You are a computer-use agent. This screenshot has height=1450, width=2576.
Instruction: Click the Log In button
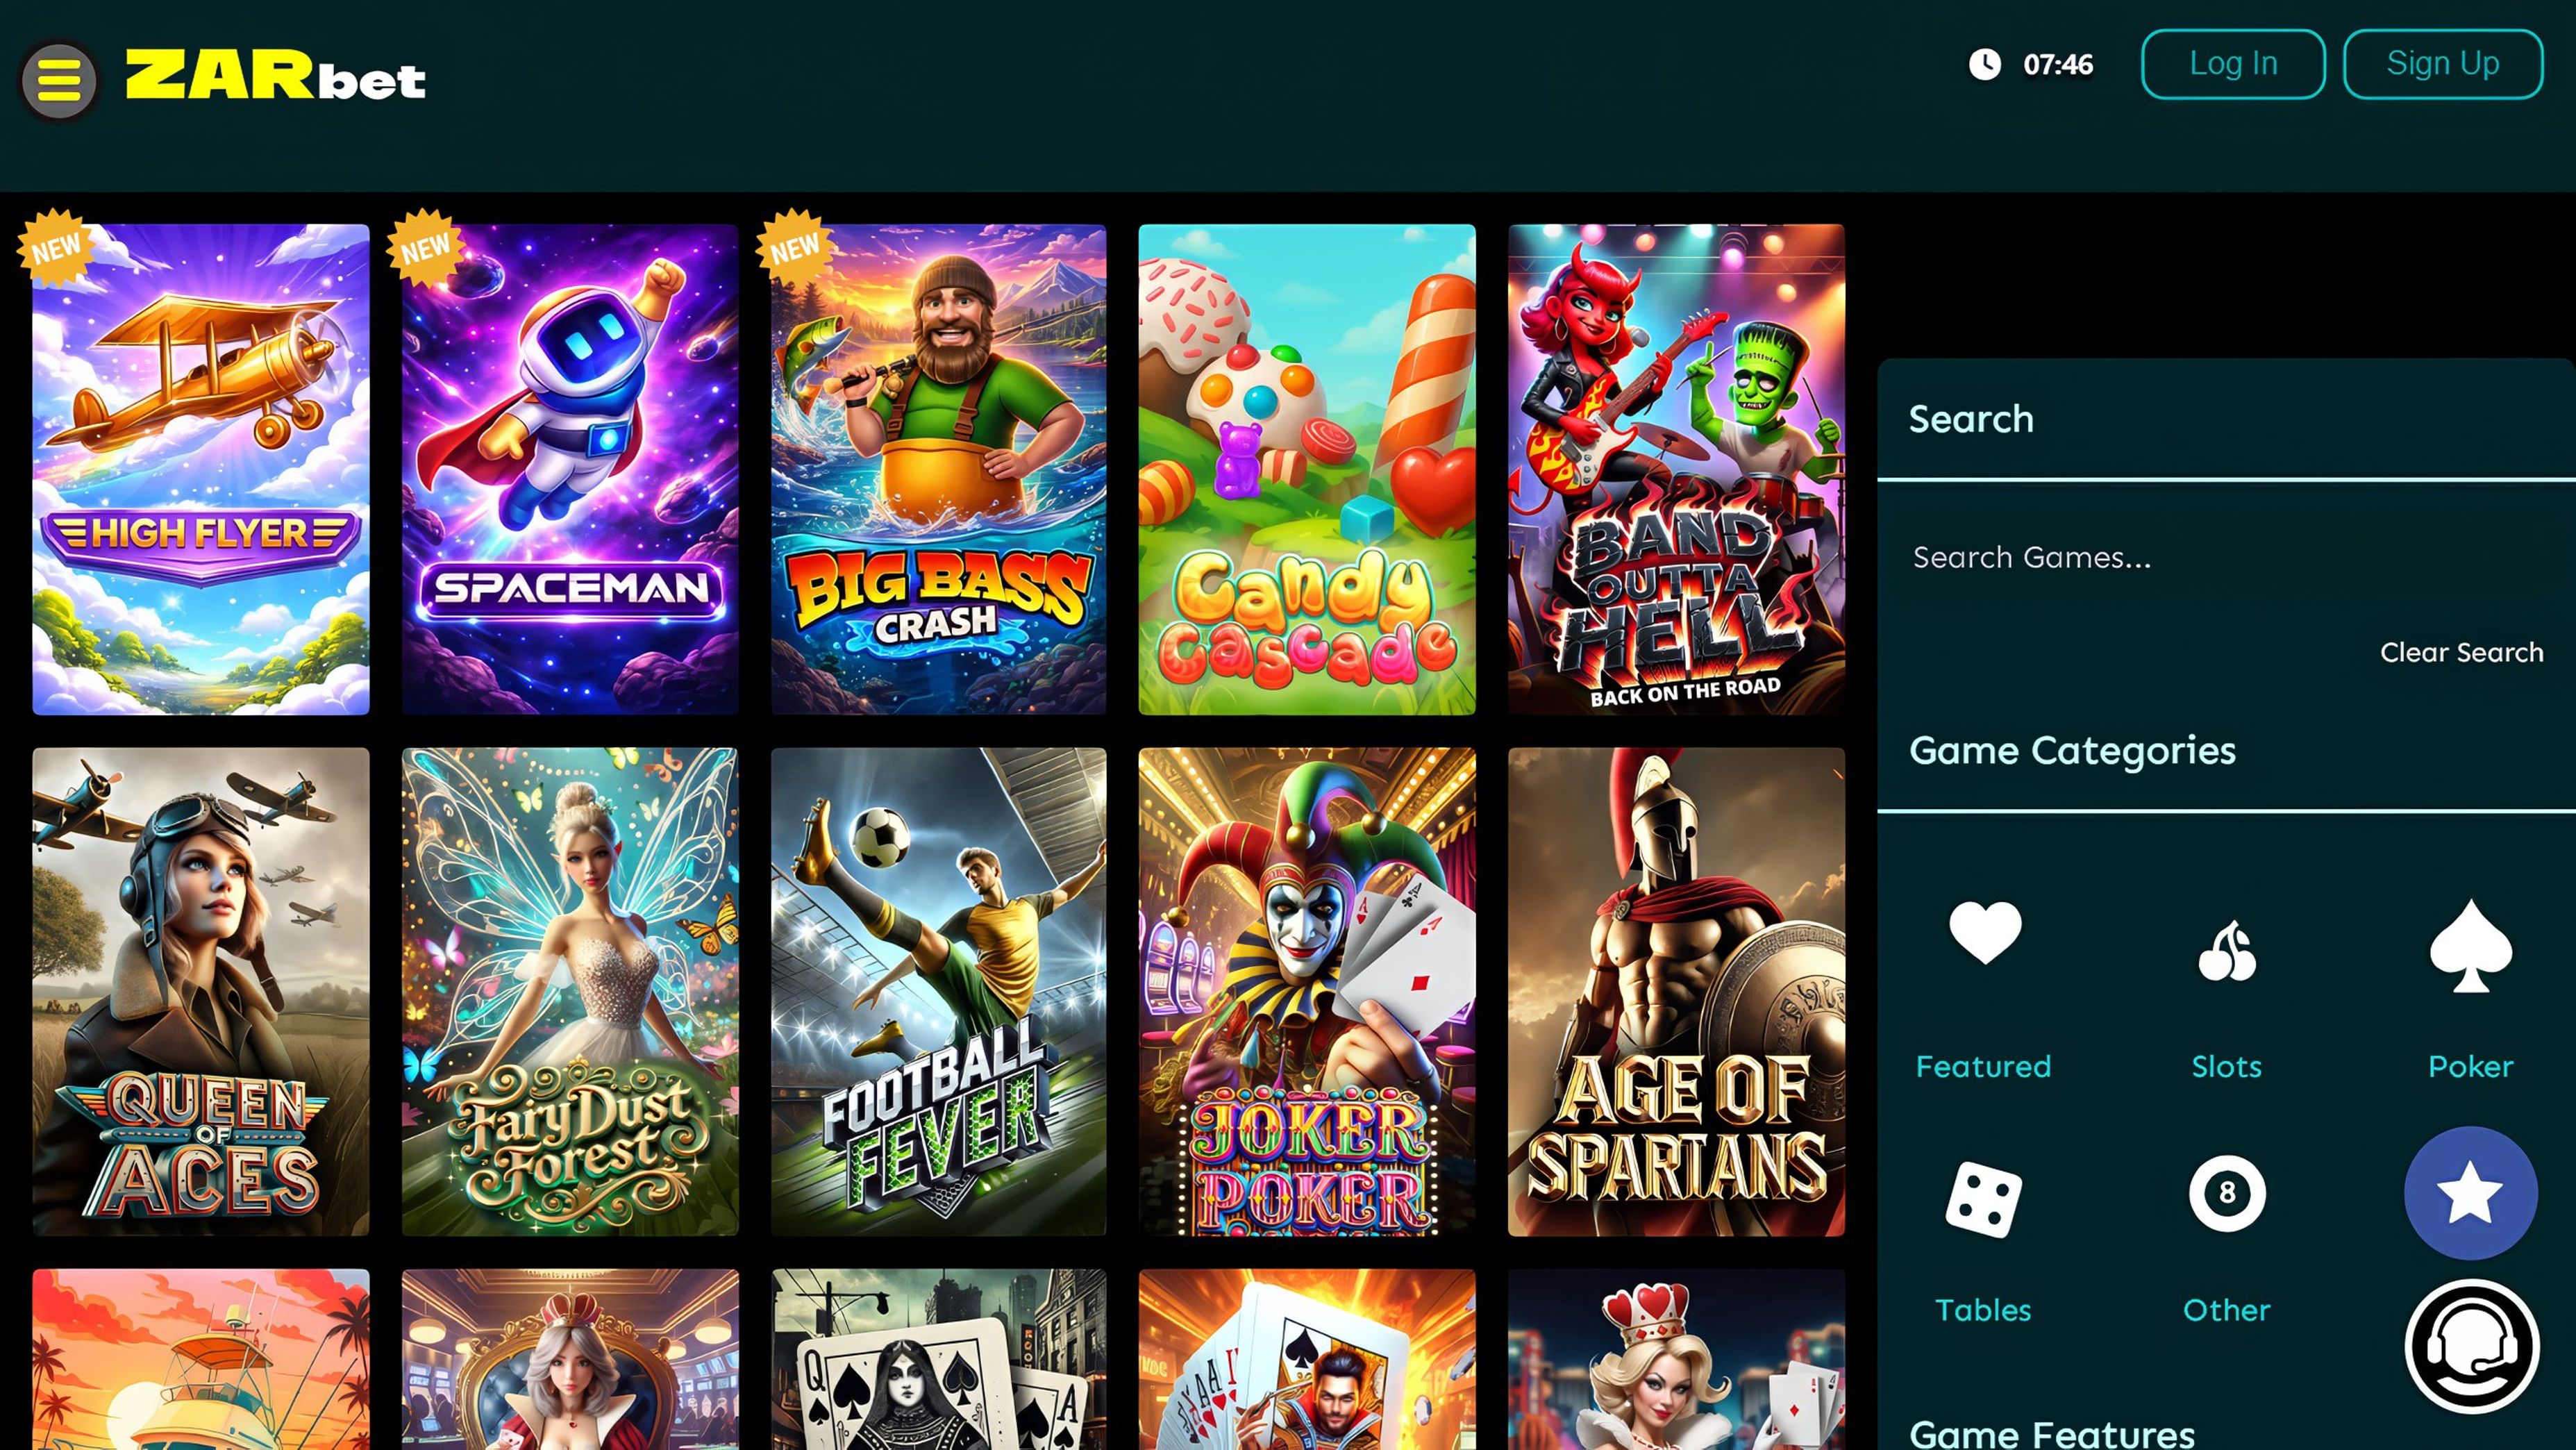point(2233,64)
